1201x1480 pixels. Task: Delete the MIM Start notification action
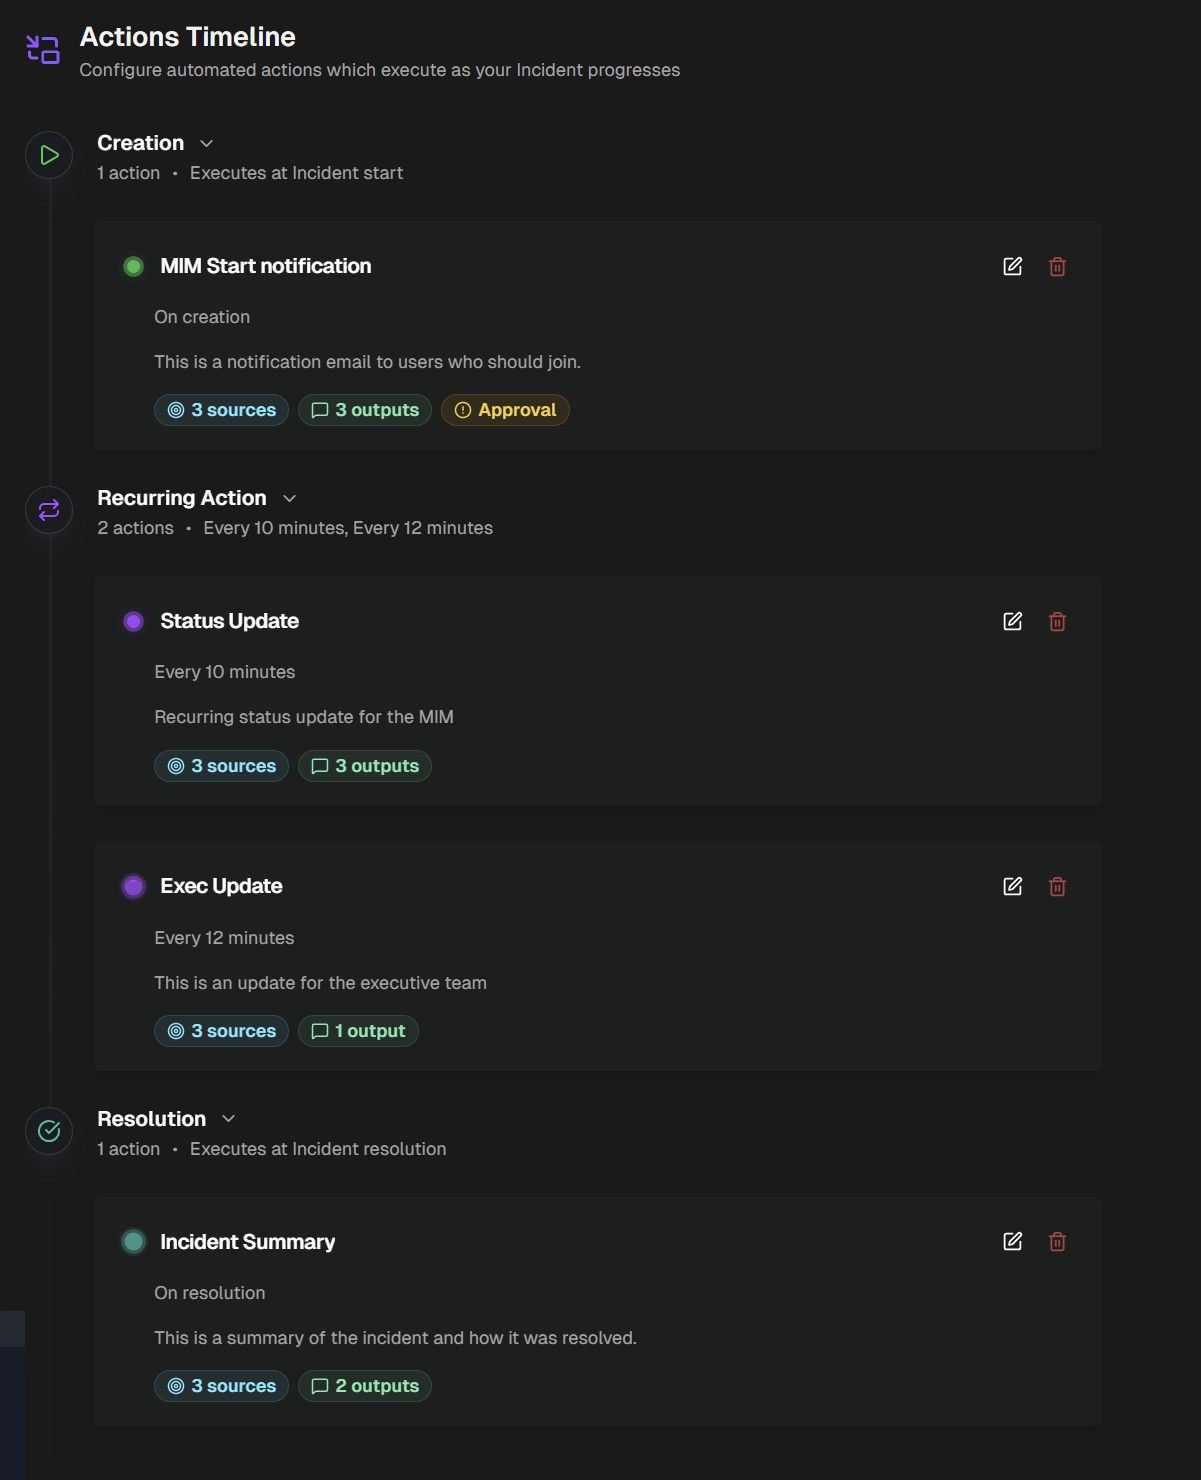point(1057,267)
